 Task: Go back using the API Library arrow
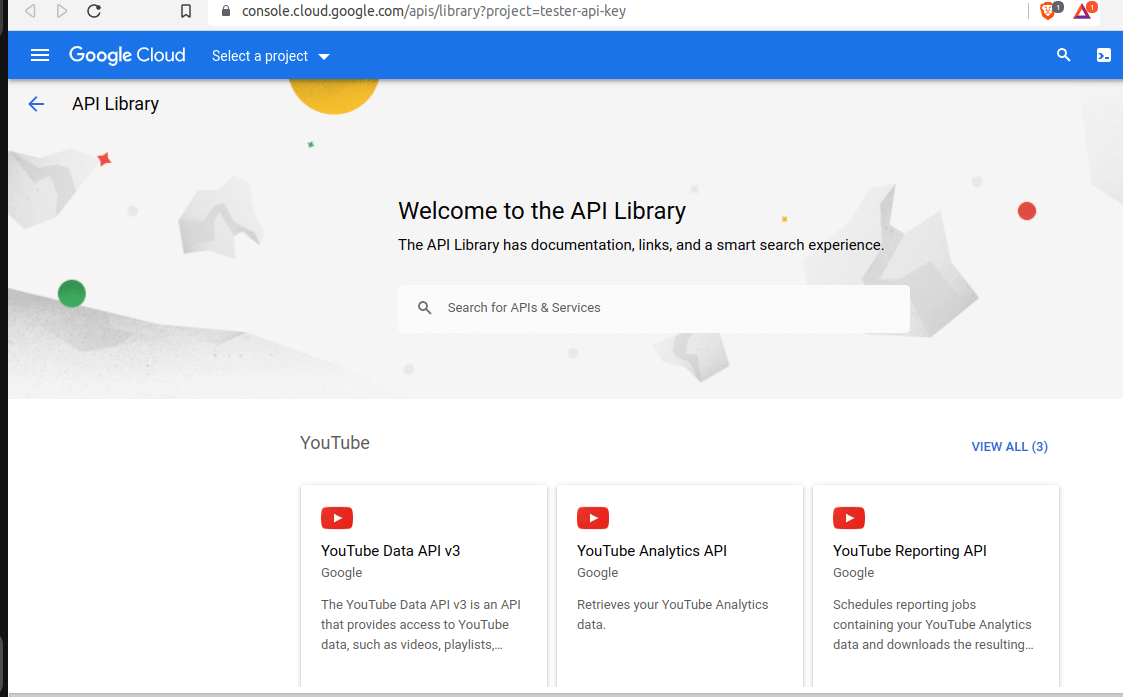tap(36, 104)
